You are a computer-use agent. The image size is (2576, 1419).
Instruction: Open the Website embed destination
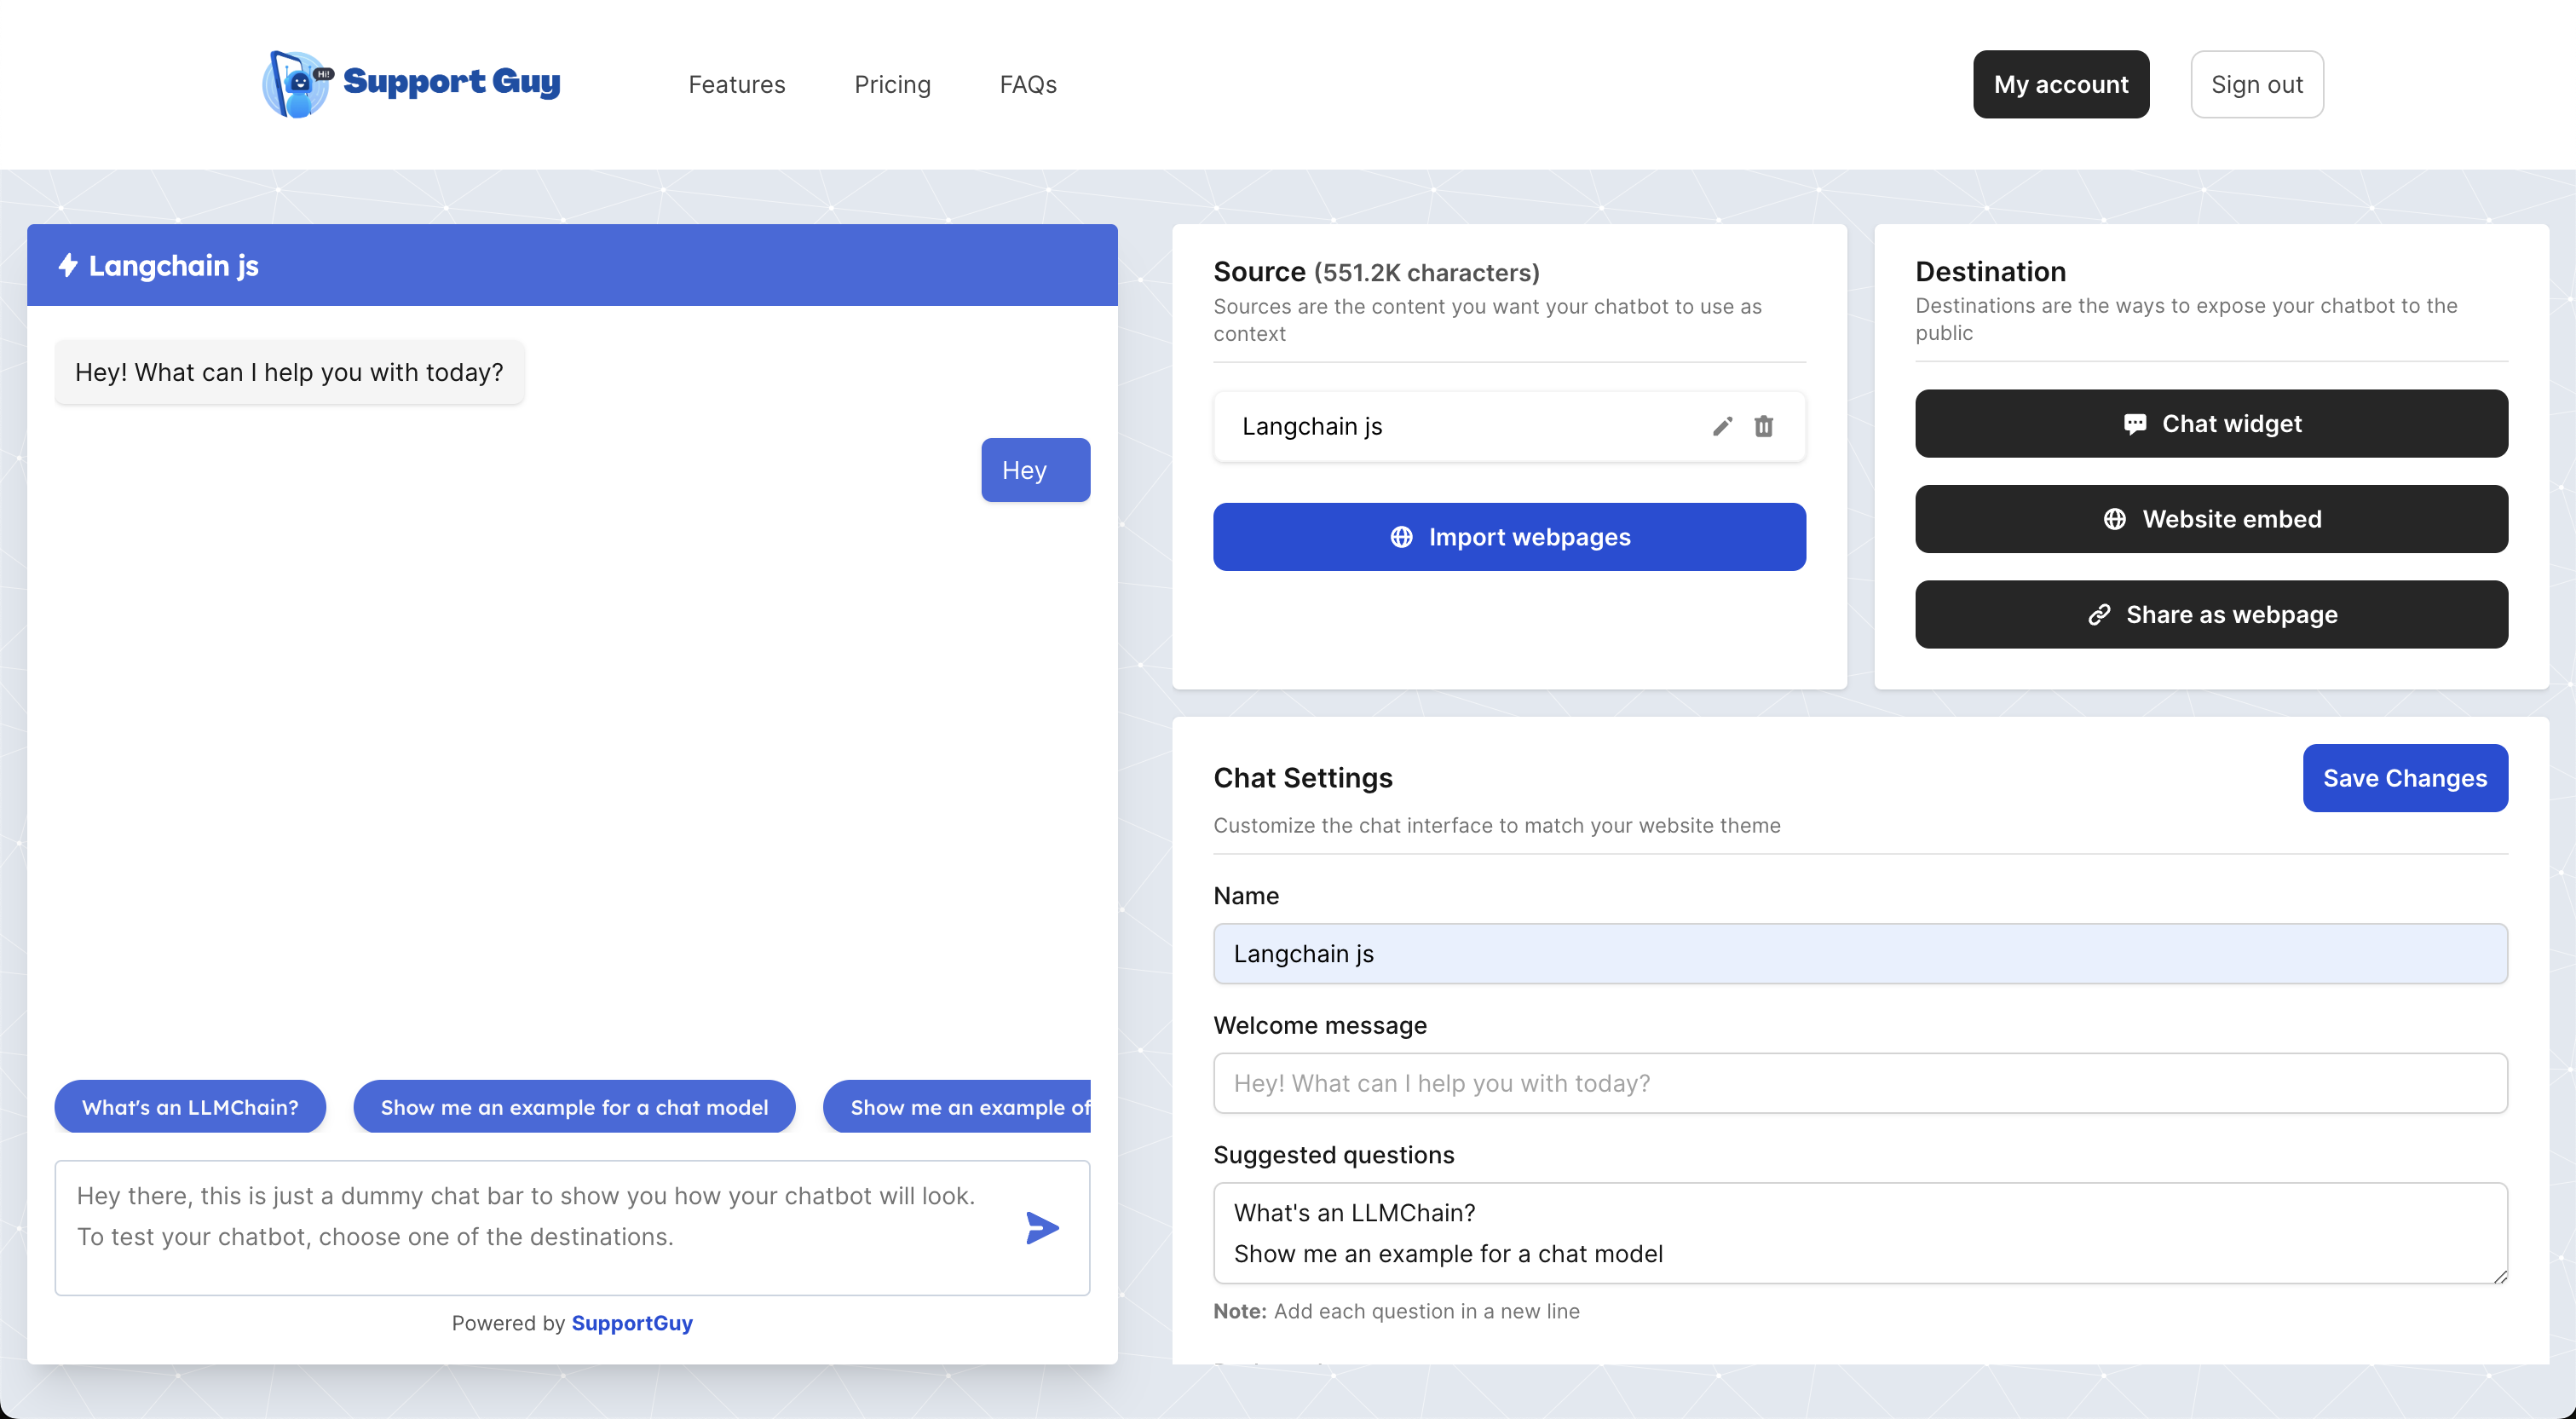2211,519
